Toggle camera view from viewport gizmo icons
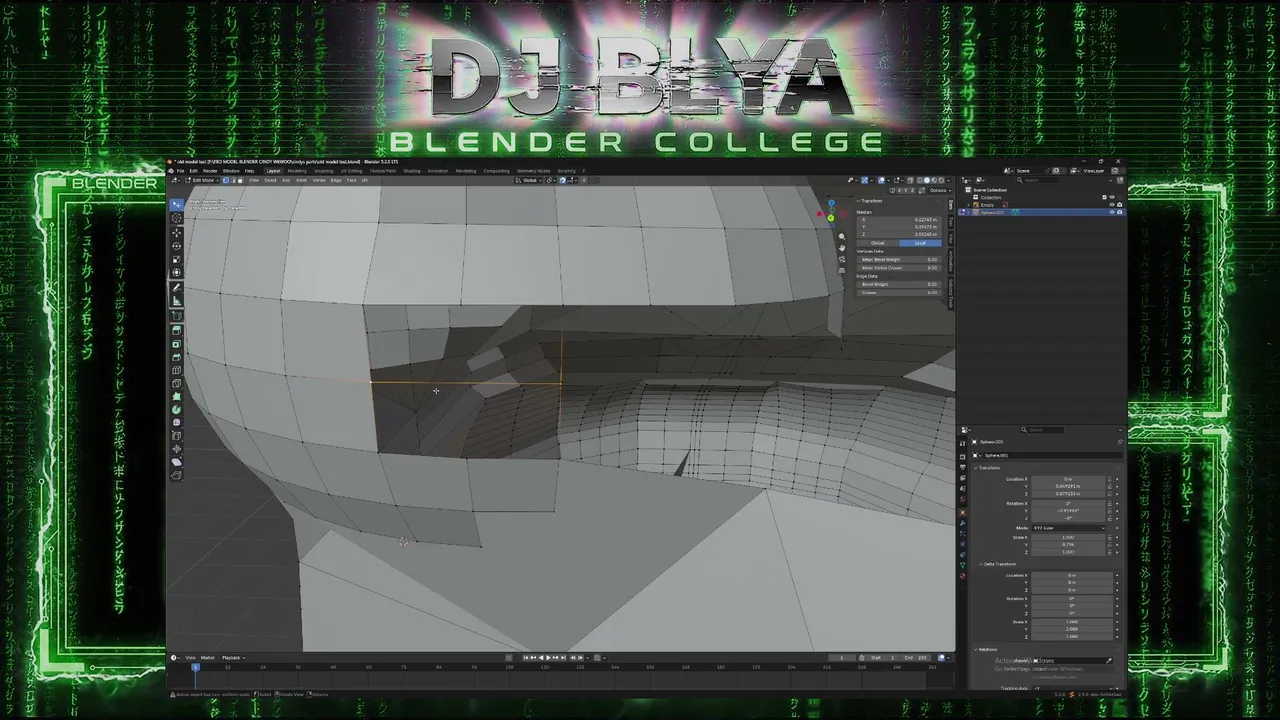Screen dimensions: 1280x720 841,258
